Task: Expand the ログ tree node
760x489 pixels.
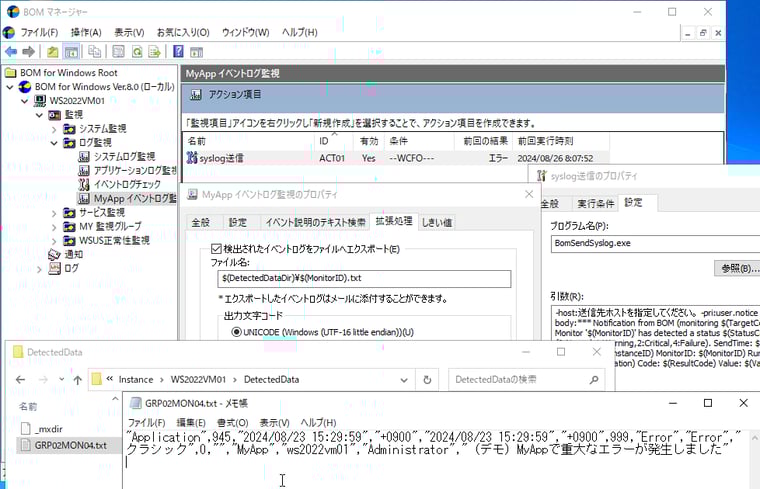Action: (40, 269)
